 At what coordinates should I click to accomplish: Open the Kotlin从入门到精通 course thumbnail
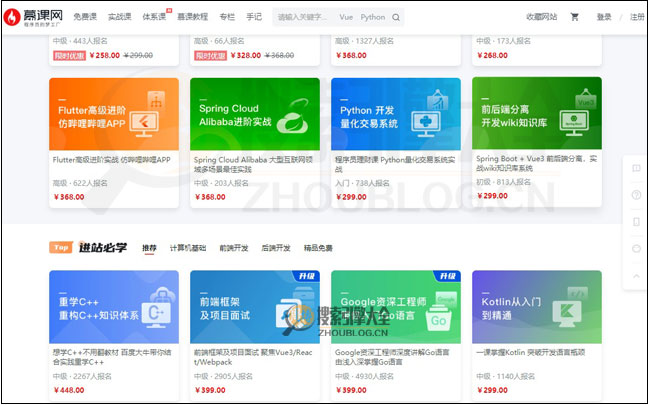click(537, 307)
